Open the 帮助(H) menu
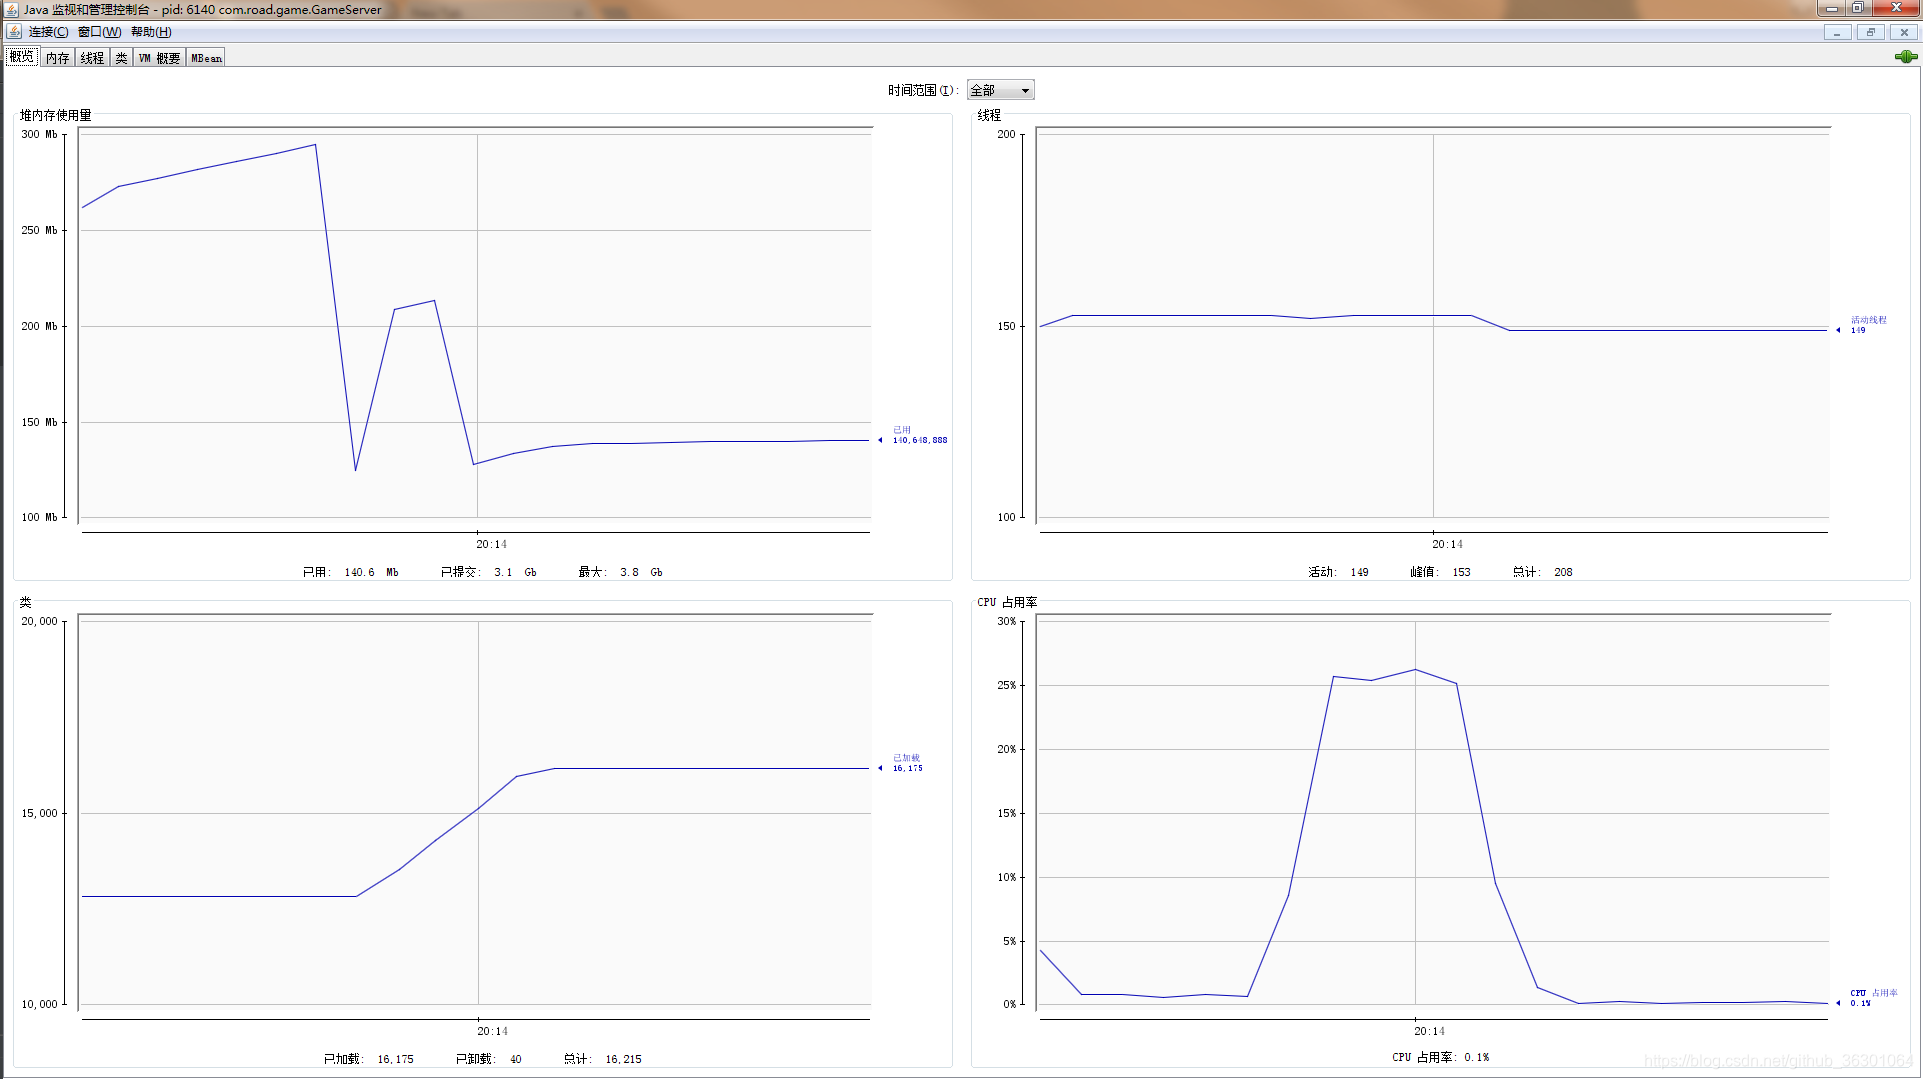Screen dimensions: 1923x1079 (x=151, y=32)
